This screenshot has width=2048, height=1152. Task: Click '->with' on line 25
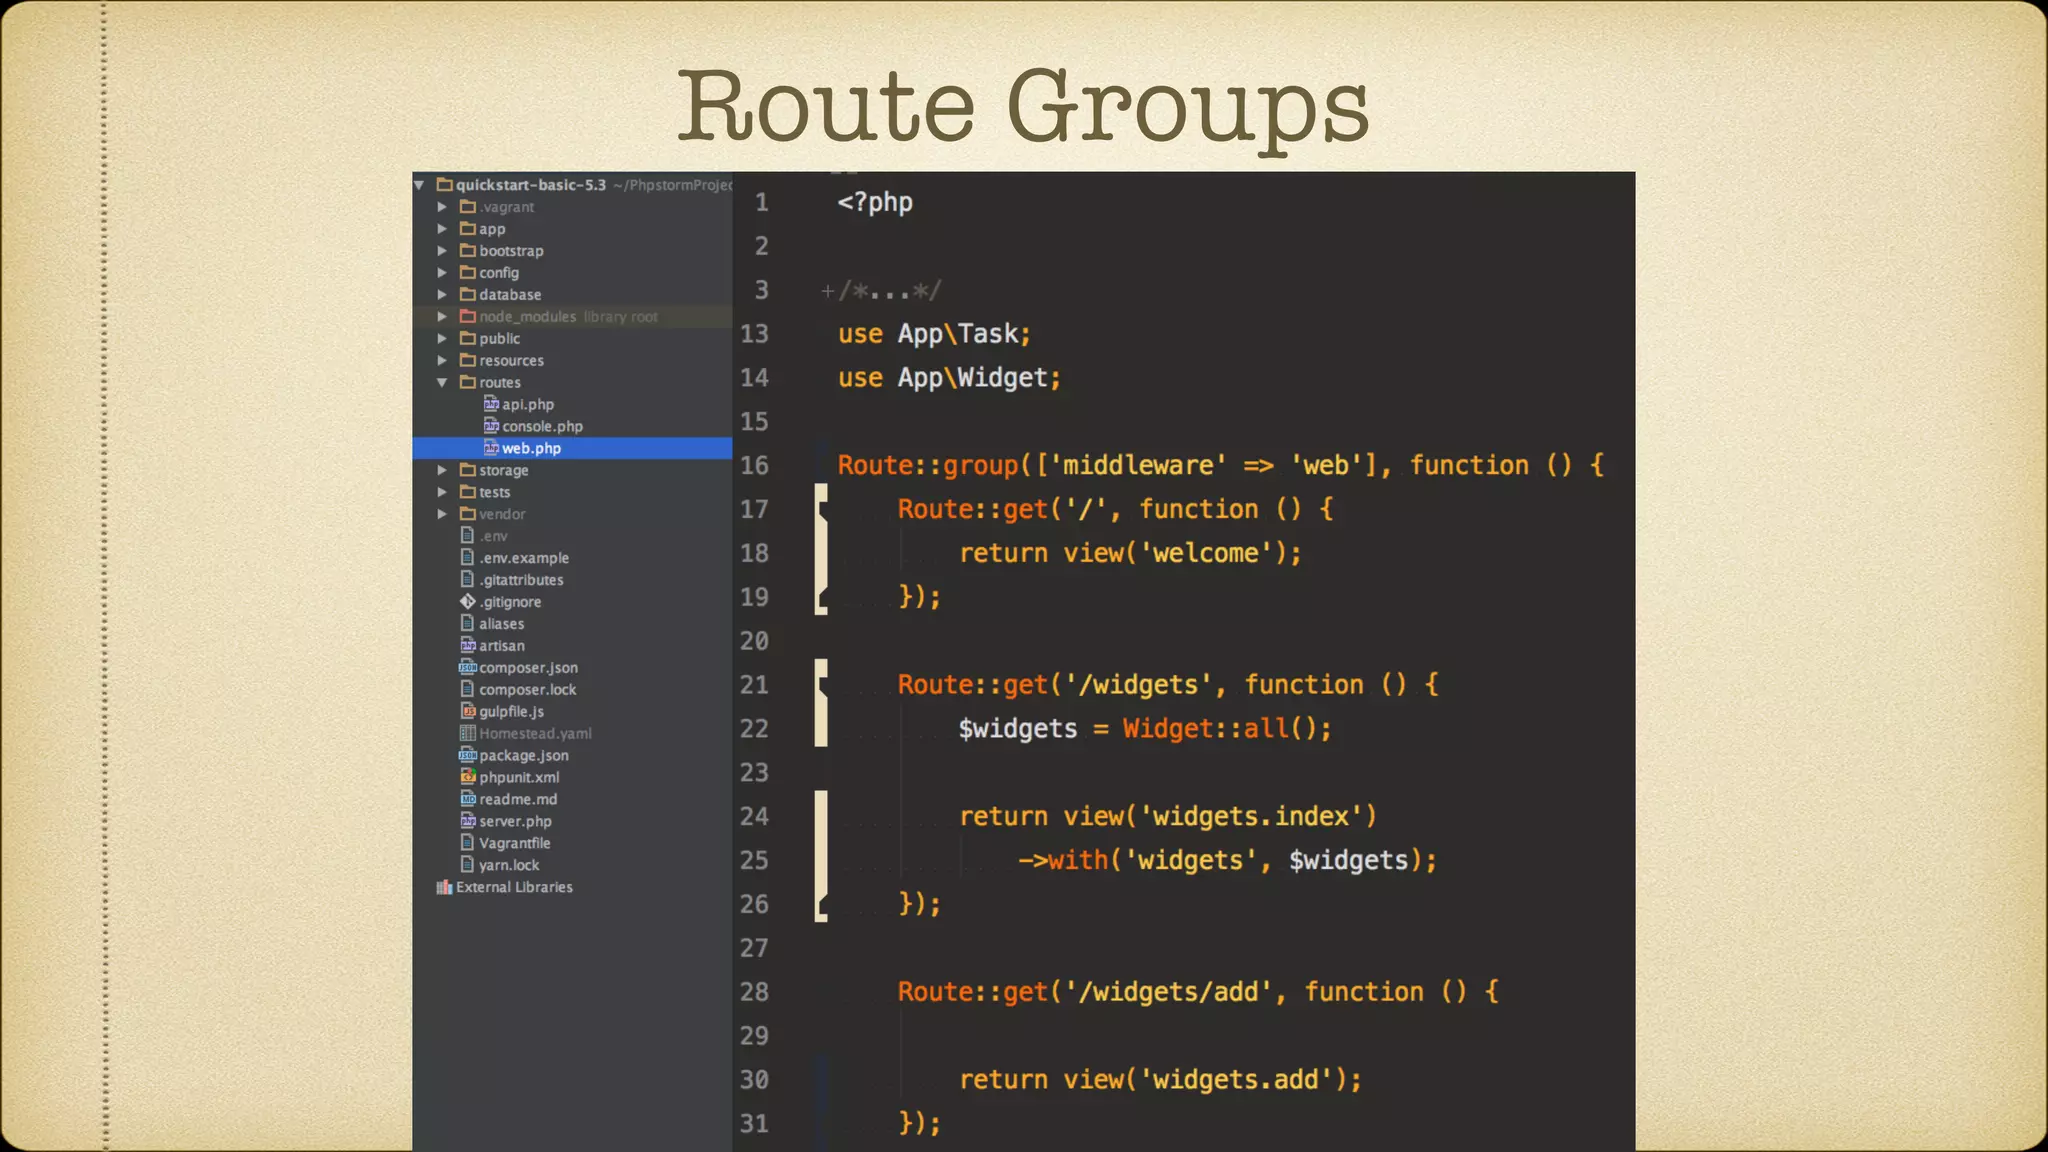[x=1063, y=861]
